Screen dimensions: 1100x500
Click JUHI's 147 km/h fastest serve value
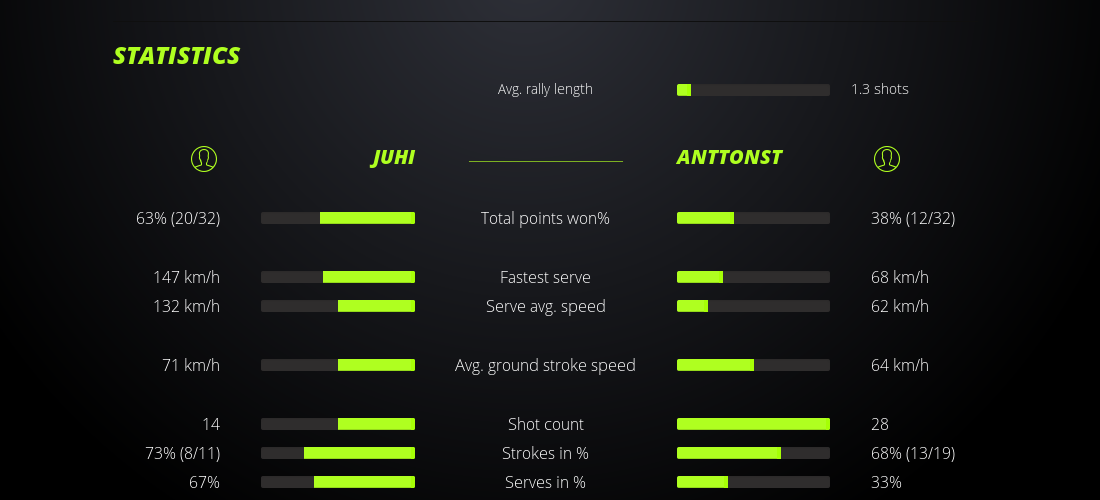(186, 277)
